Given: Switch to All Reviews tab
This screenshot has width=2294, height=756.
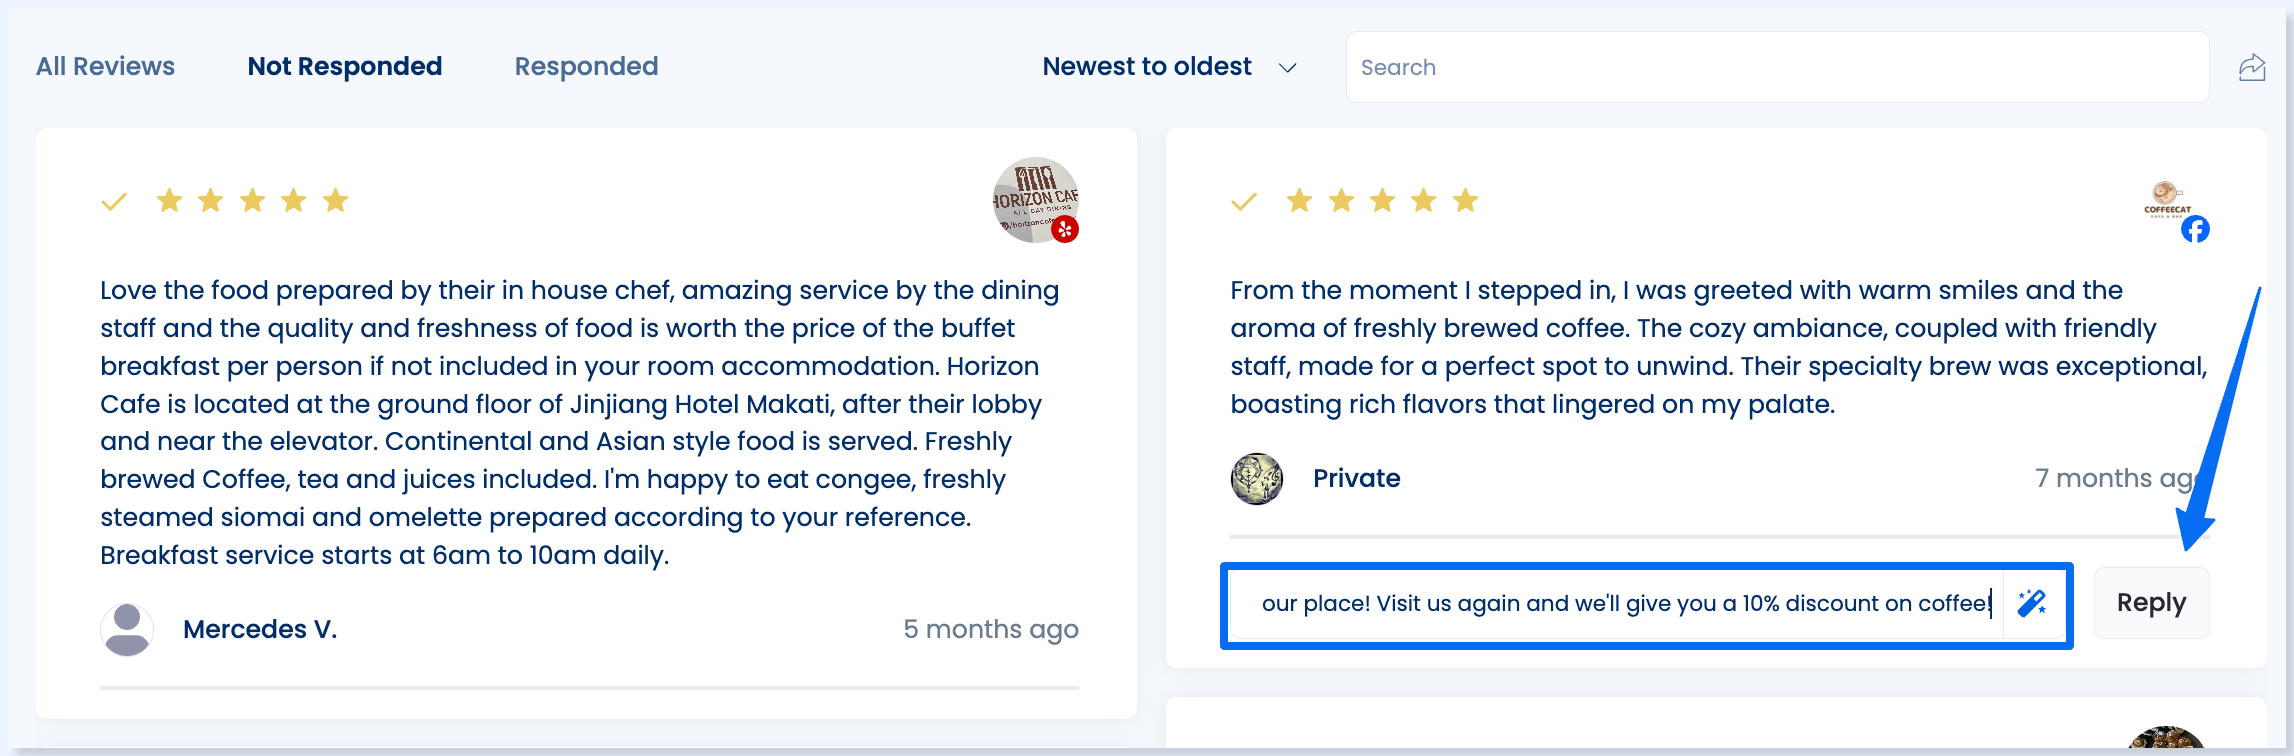Looking at the screenshot, I should 105,67.
